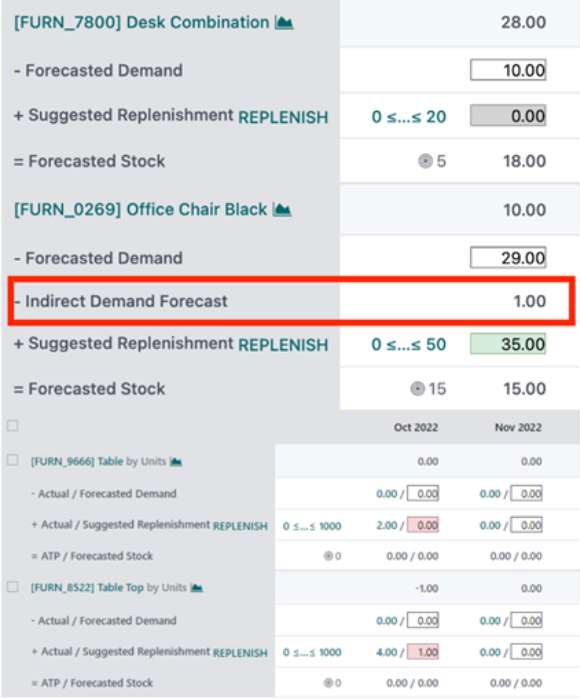Viewport: 580px width, 699px height.
Task: Edit Office Chair forecasted demand field 29.00
Action: click(x=508, y=258)
